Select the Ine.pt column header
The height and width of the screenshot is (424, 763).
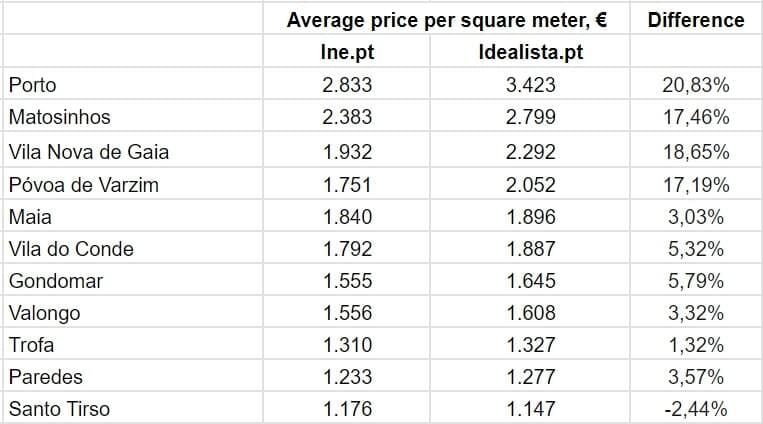pos(346,53)
